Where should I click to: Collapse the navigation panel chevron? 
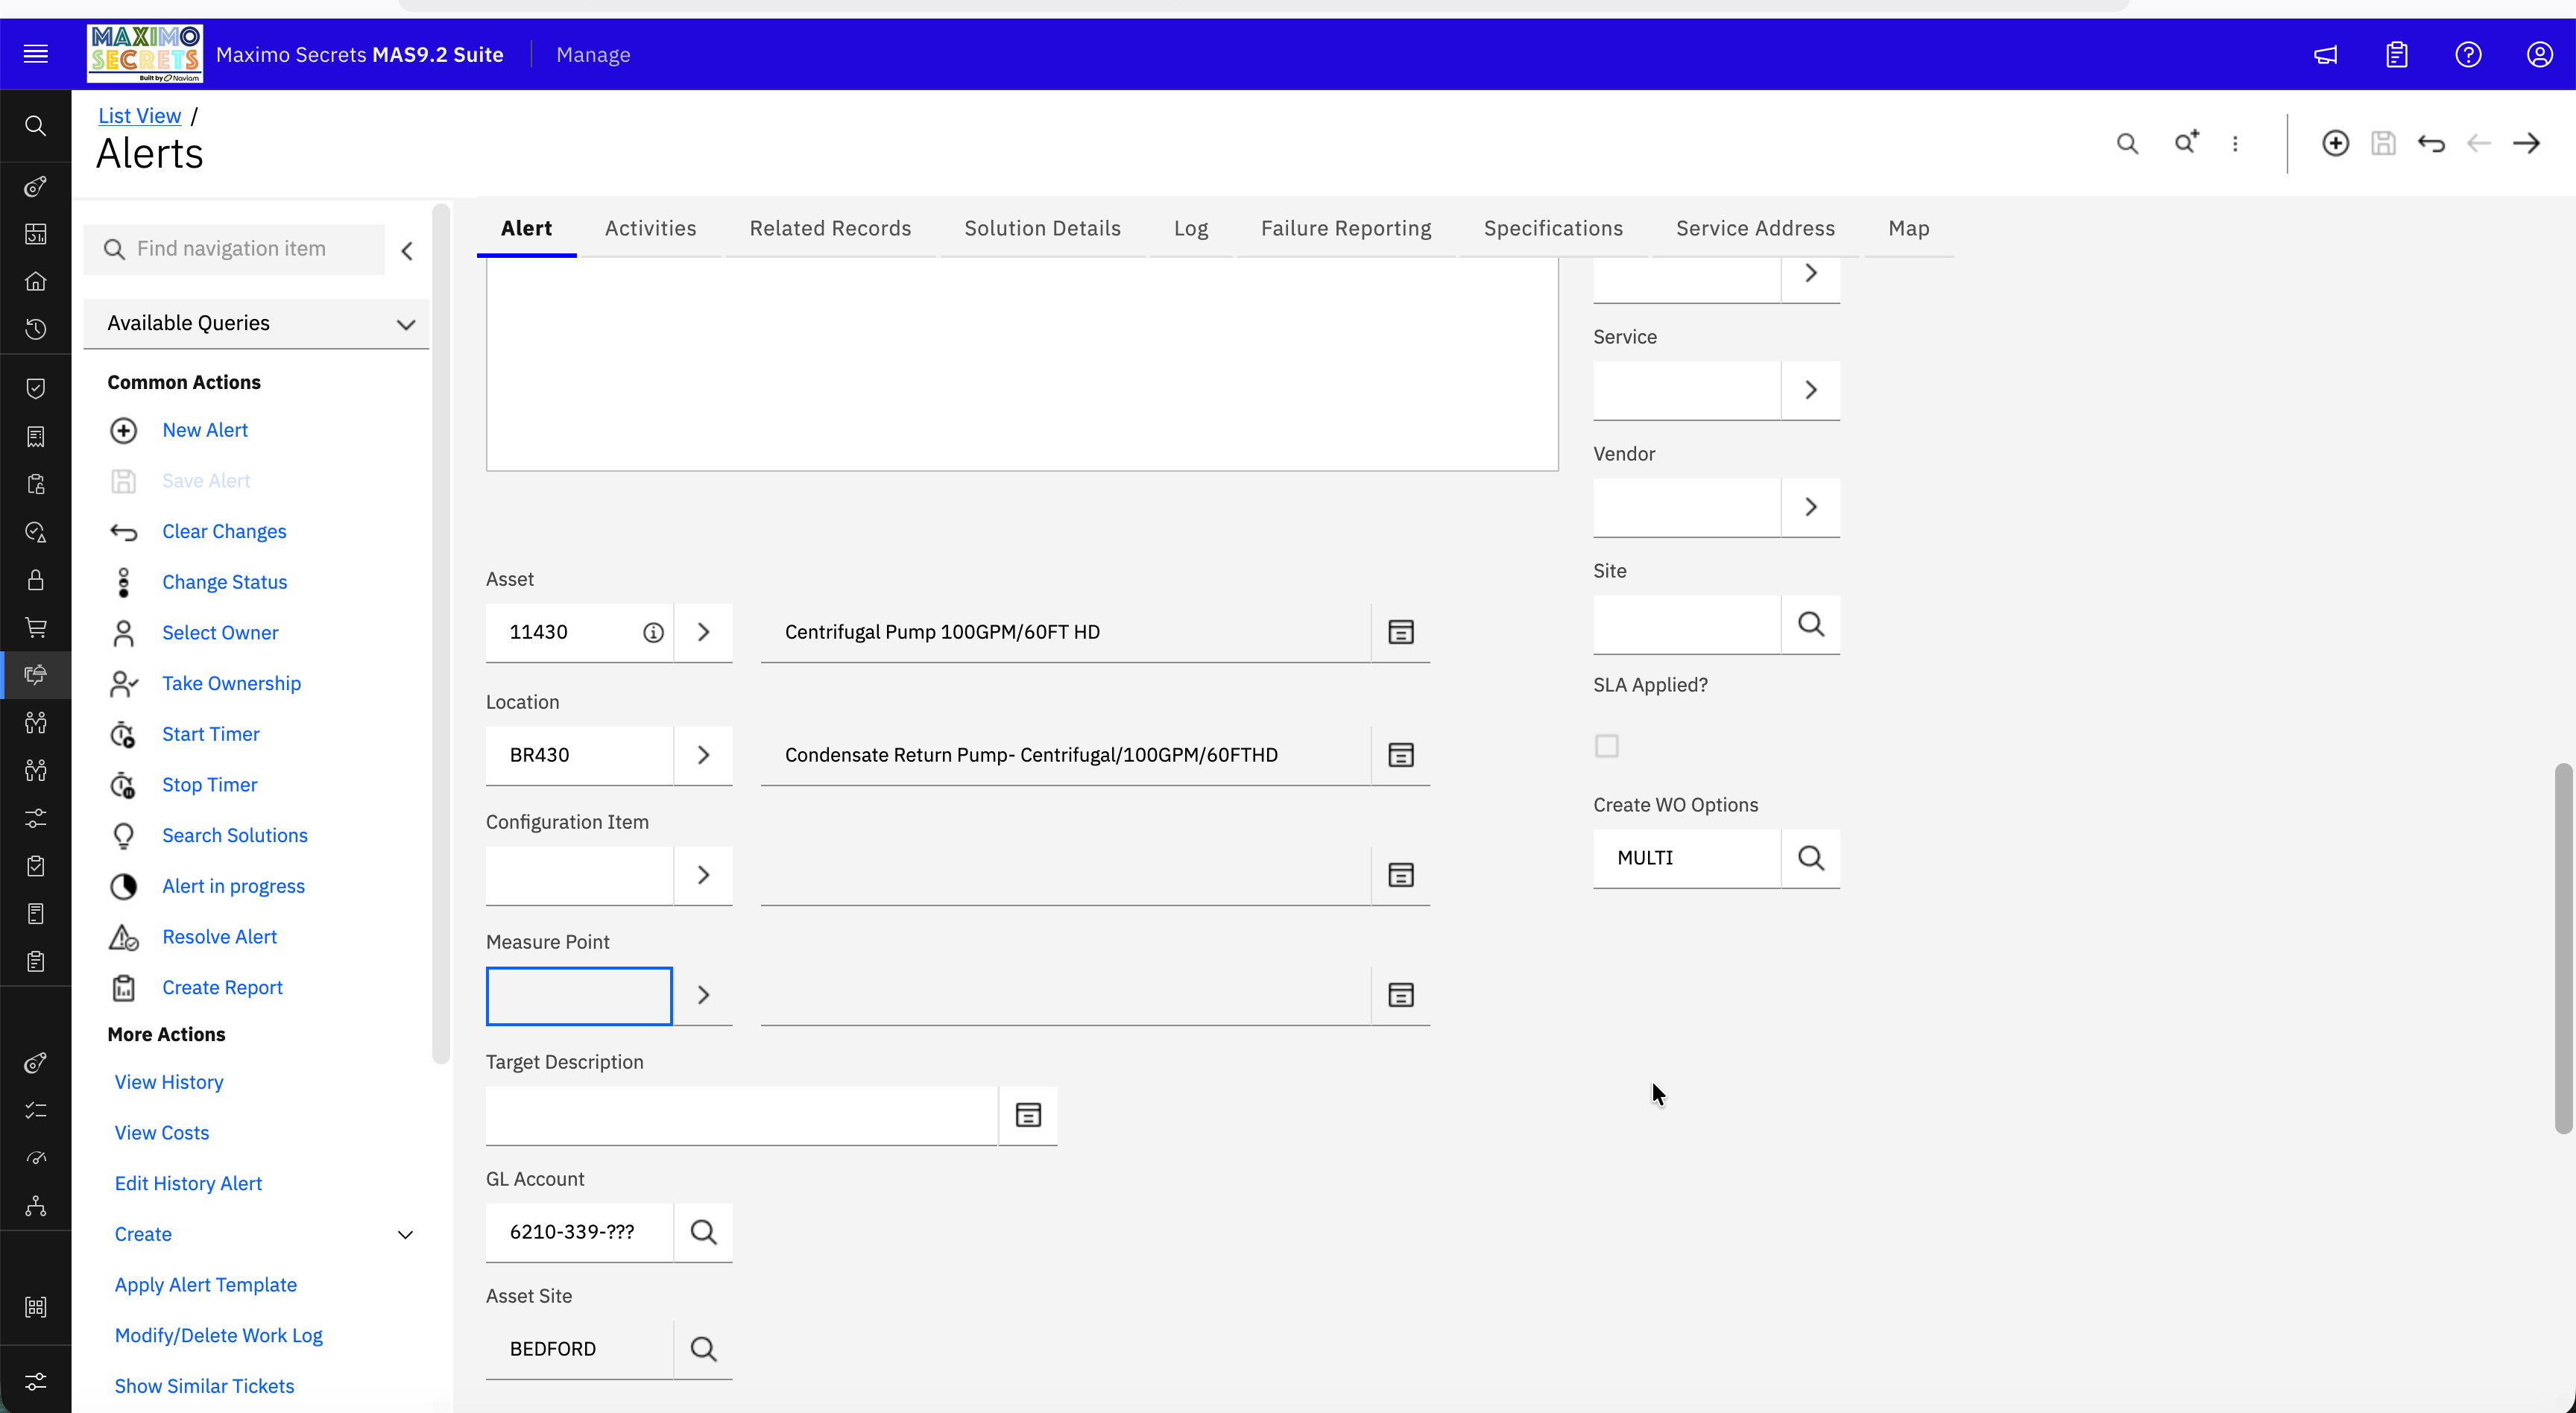407,250
